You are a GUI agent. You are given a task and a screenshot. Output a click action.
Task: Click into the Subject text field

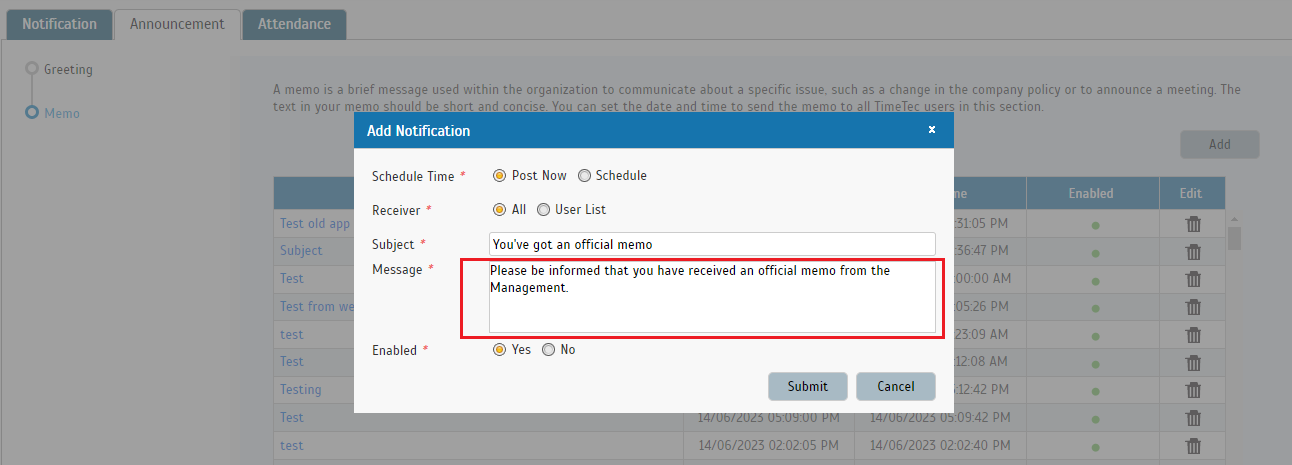tap(712, 244)
